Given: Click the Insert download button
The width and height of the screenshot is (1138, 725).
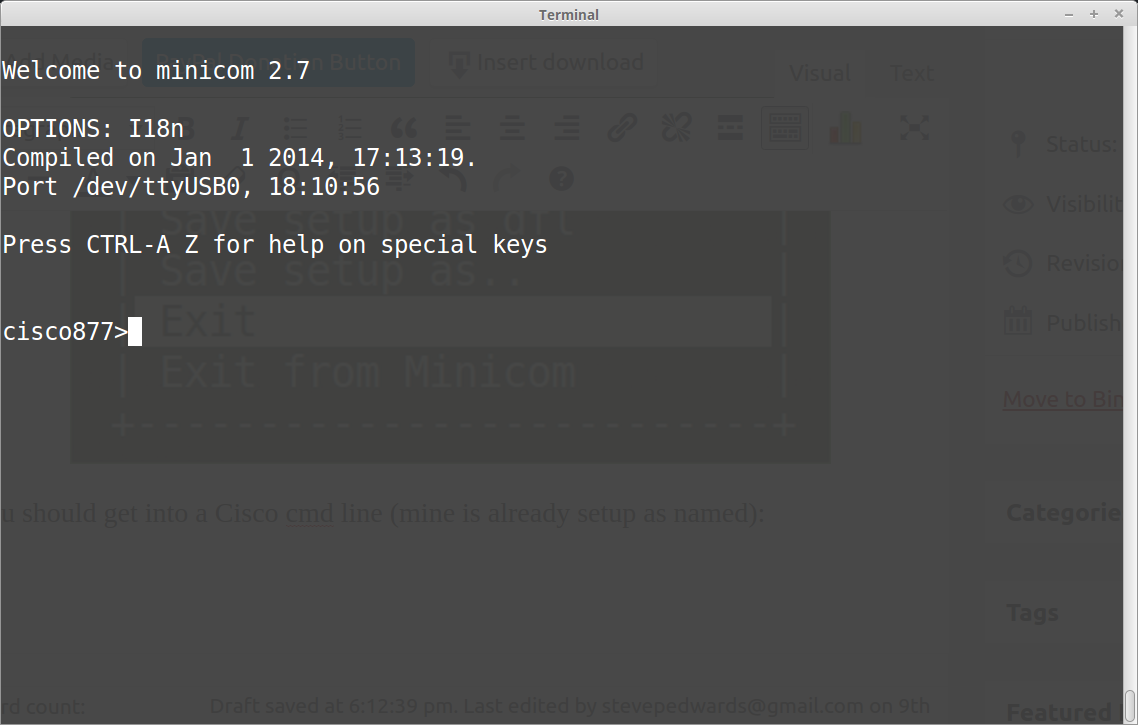Looking at the screenshot, I should [546, 62].
